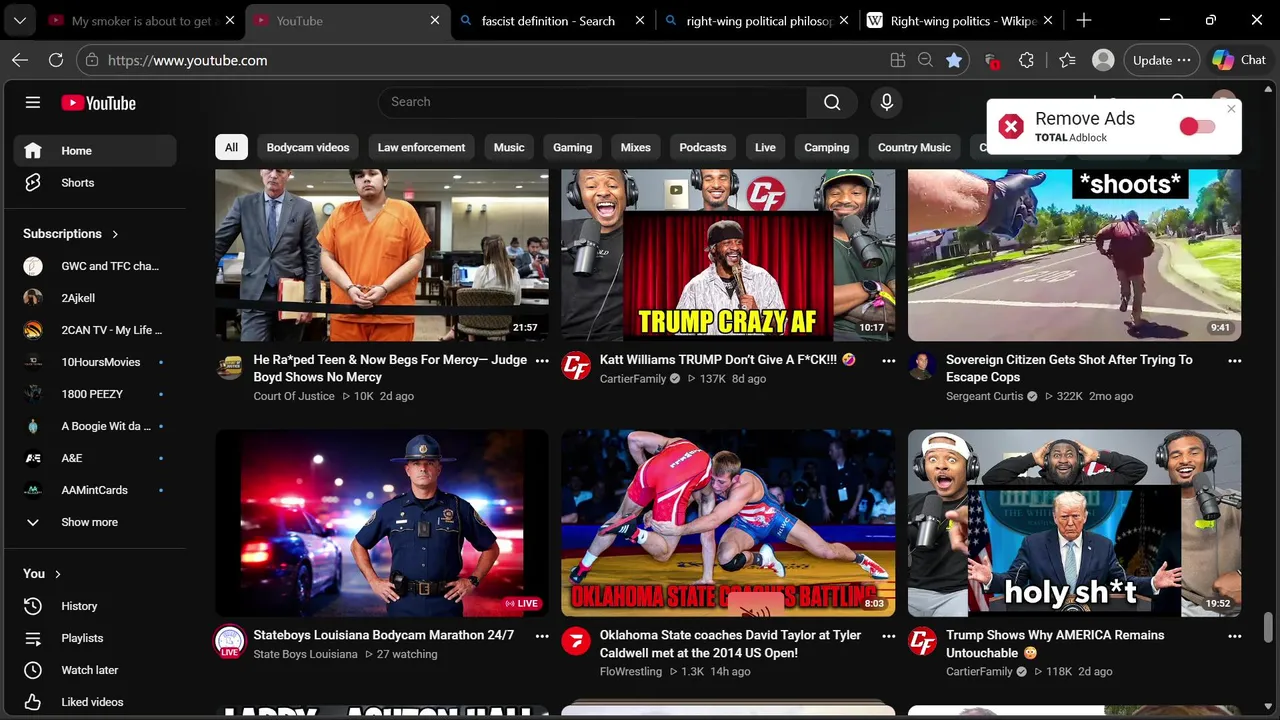
Task: Select the Music filter chip
Action: (x=509, y=147)
